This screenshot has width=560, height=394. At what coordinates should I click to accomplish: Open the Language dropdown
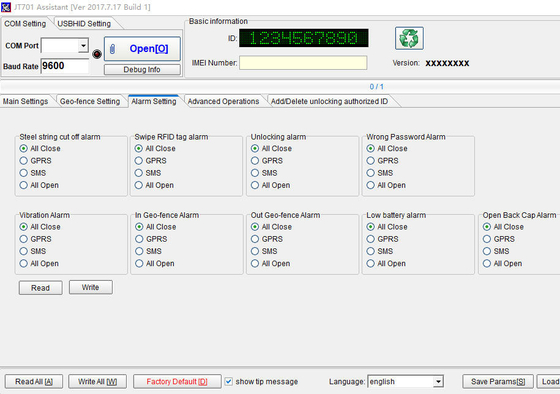438,381
